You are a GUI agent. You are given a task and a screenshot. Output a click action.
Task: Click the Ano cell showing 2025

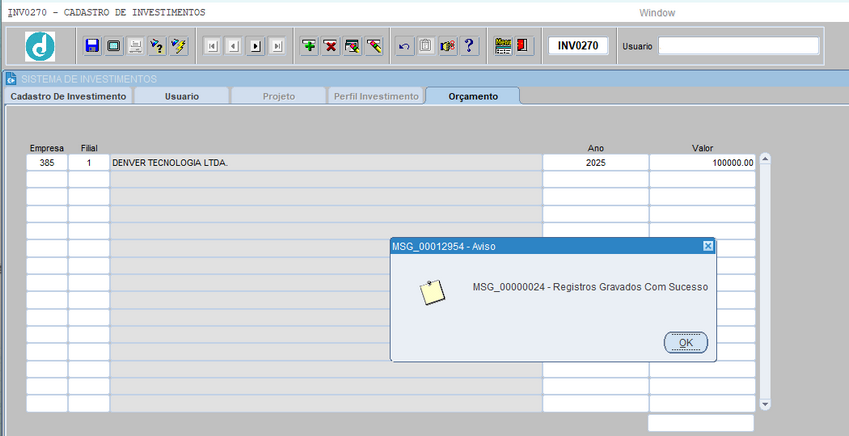point(595,162)
